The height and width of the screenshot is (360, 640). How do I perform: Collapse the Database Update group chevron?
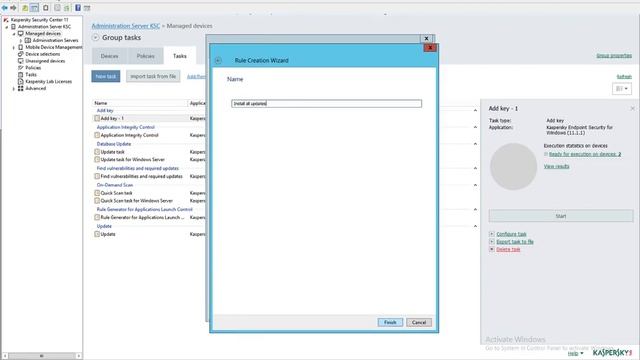(x=475, y=144)
